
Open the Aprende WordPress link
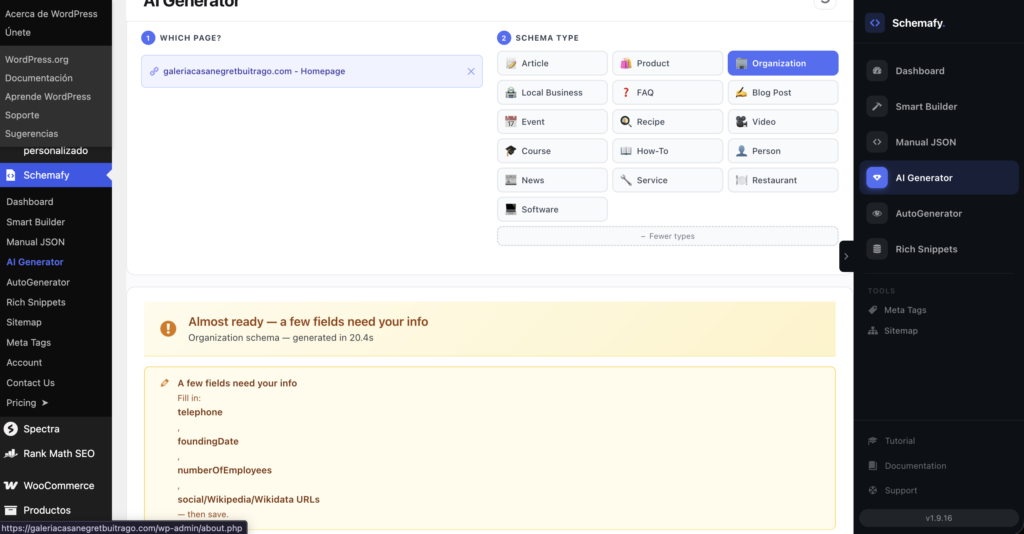(48, 97)
